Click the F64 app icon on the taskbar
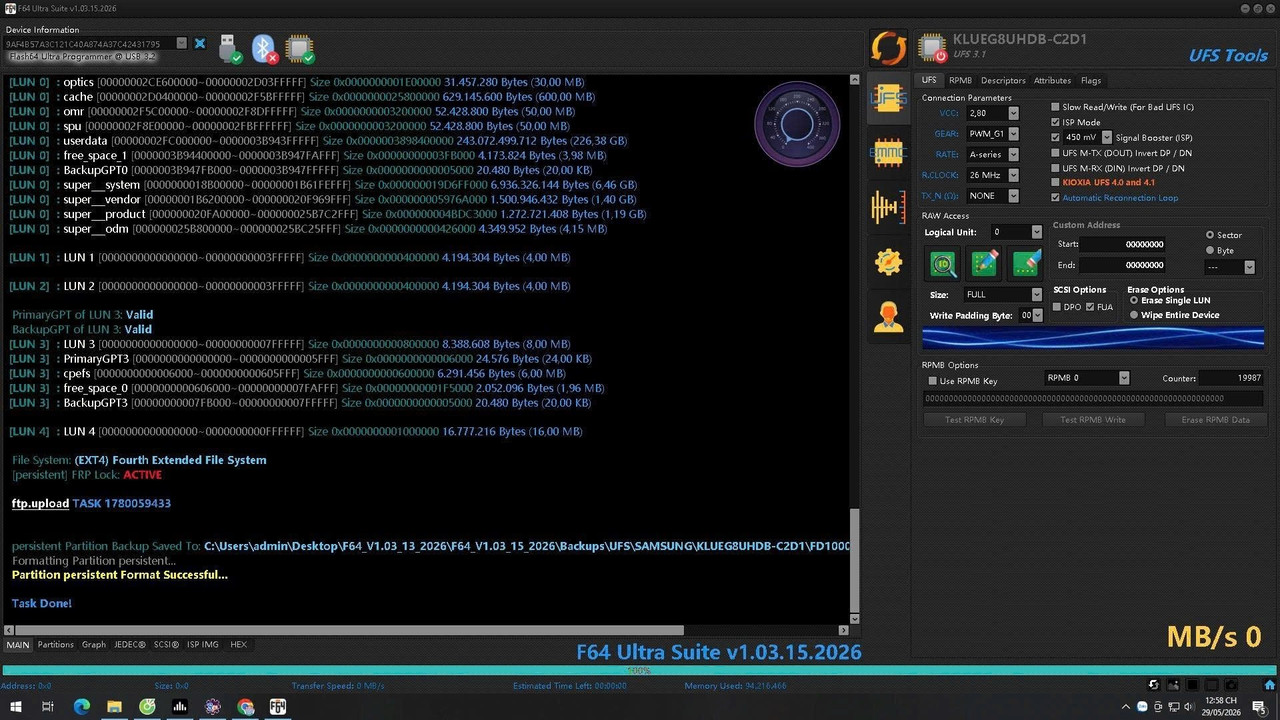 [x=278, y=707]
